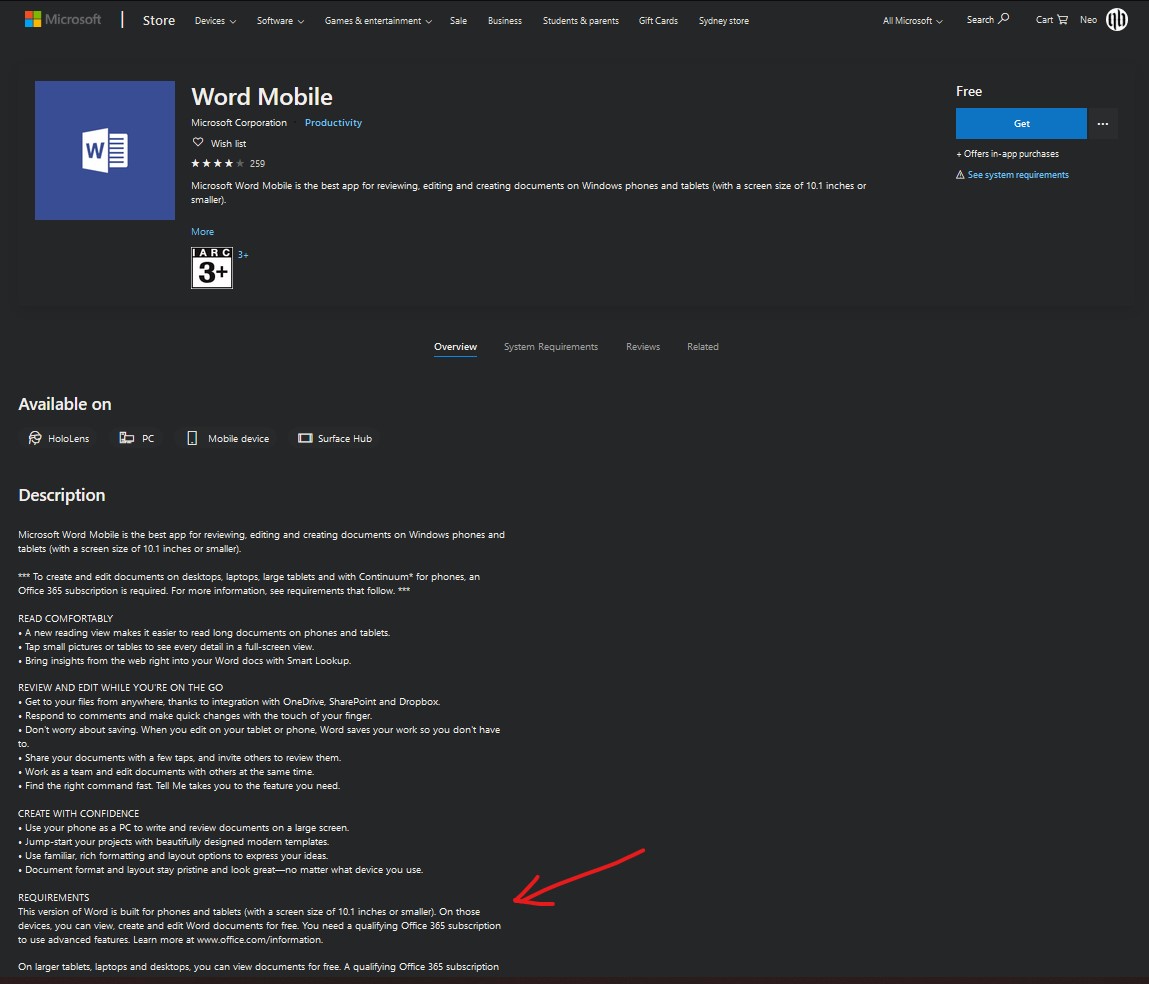Click the Neo account avatar
Image resolution: width=1149 pixels, height=984 pixels.
pos(1117,20)
